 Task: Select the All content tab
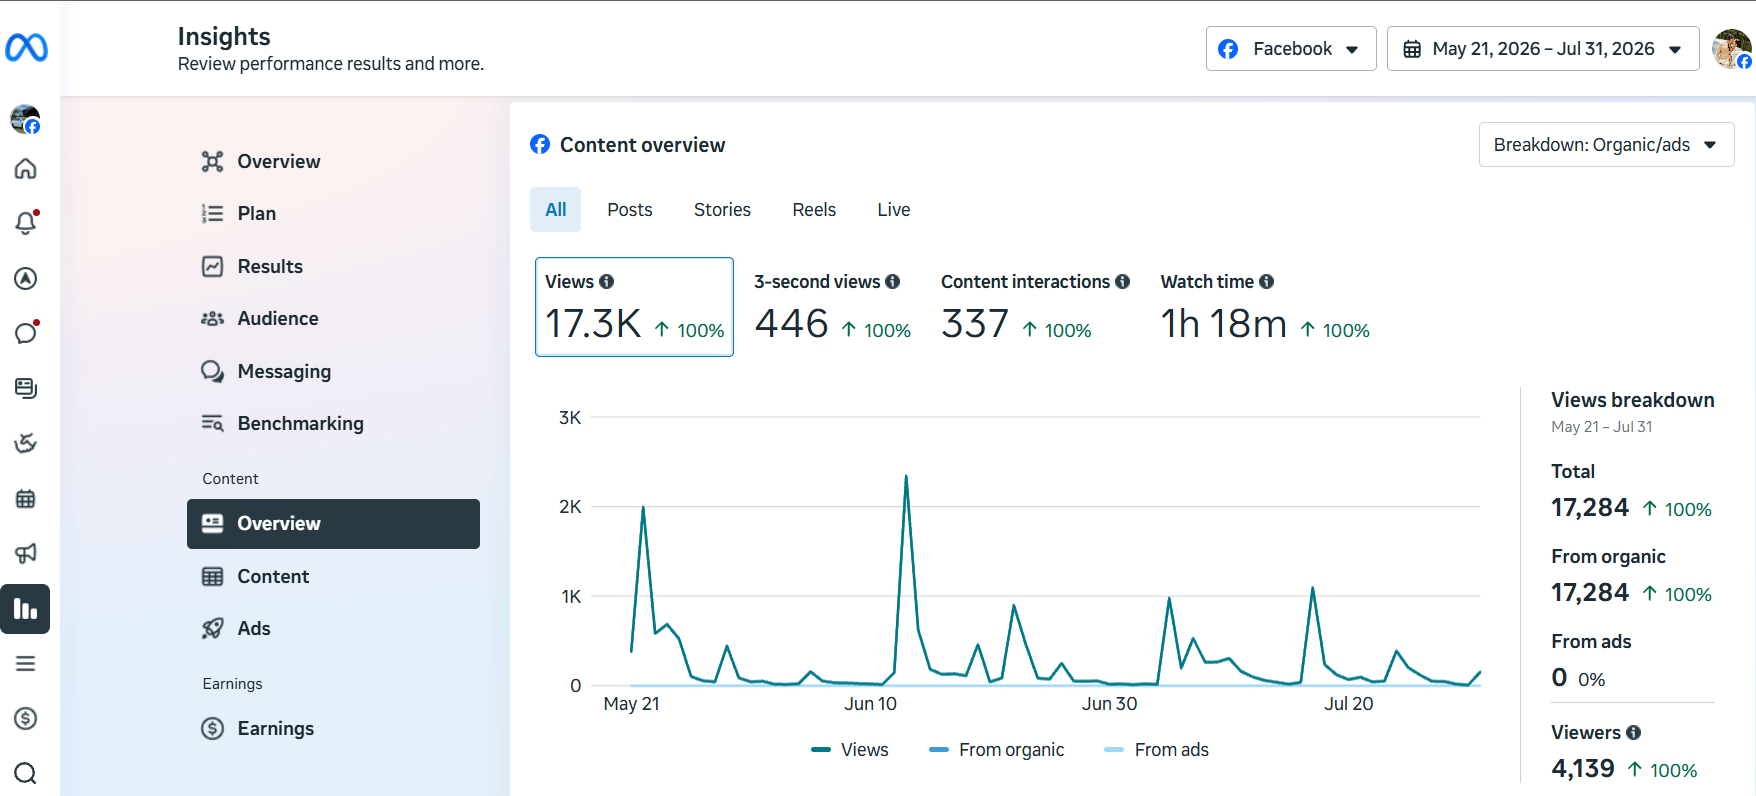555,210
